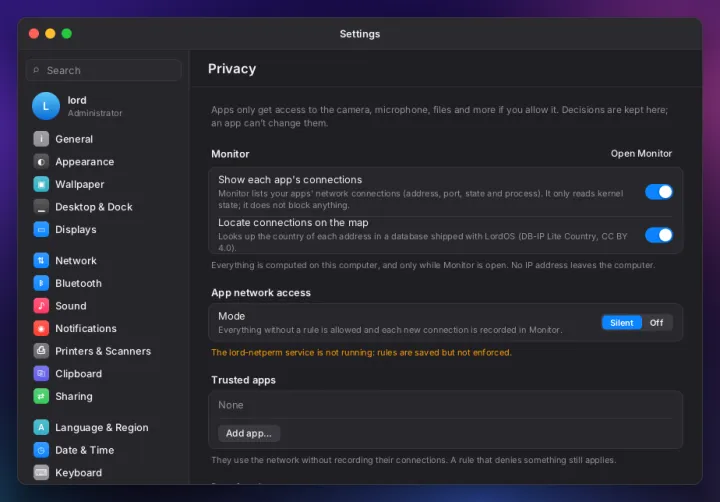720x502 pixels.
Task: Click the Add app... button
Action: pos(248,433)
